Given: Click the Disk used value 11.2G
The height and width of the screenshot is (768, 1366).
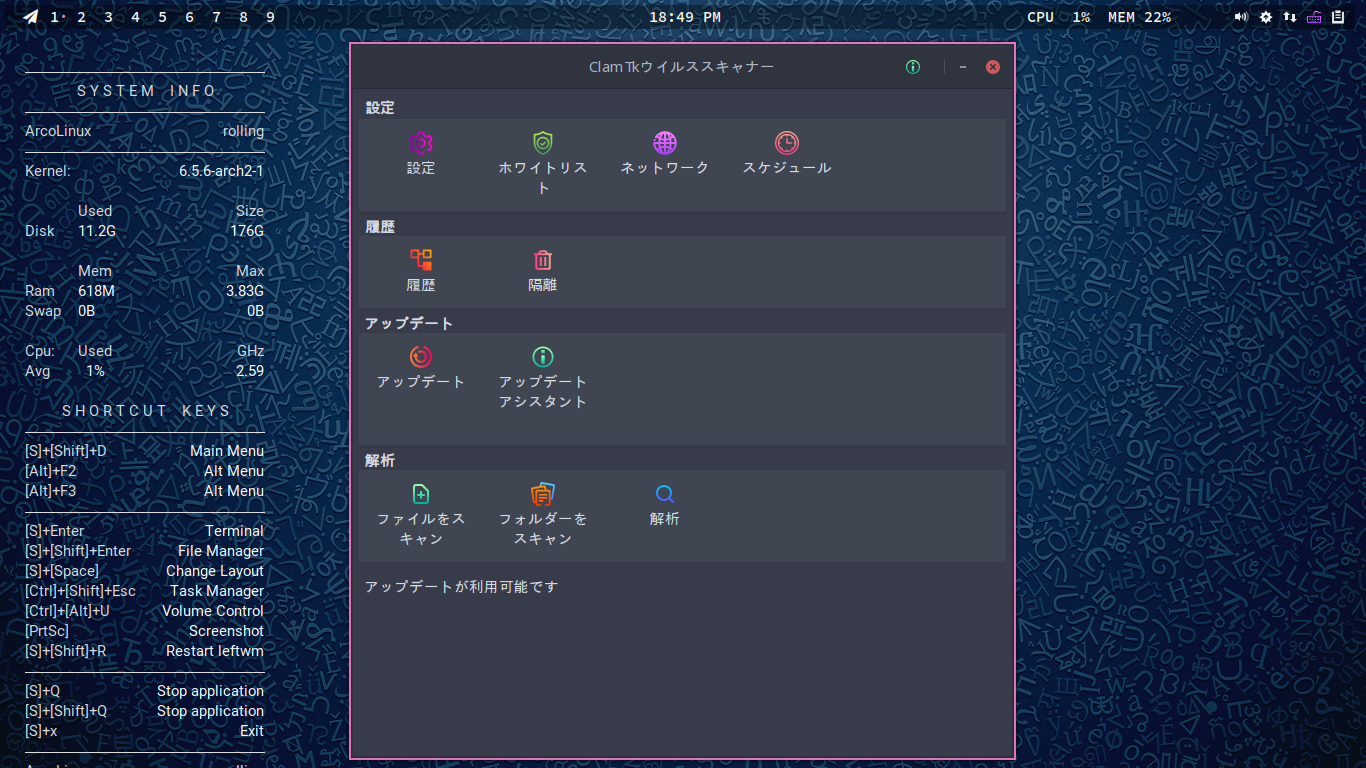Looking at the screenshot, I should pos(97,231).
